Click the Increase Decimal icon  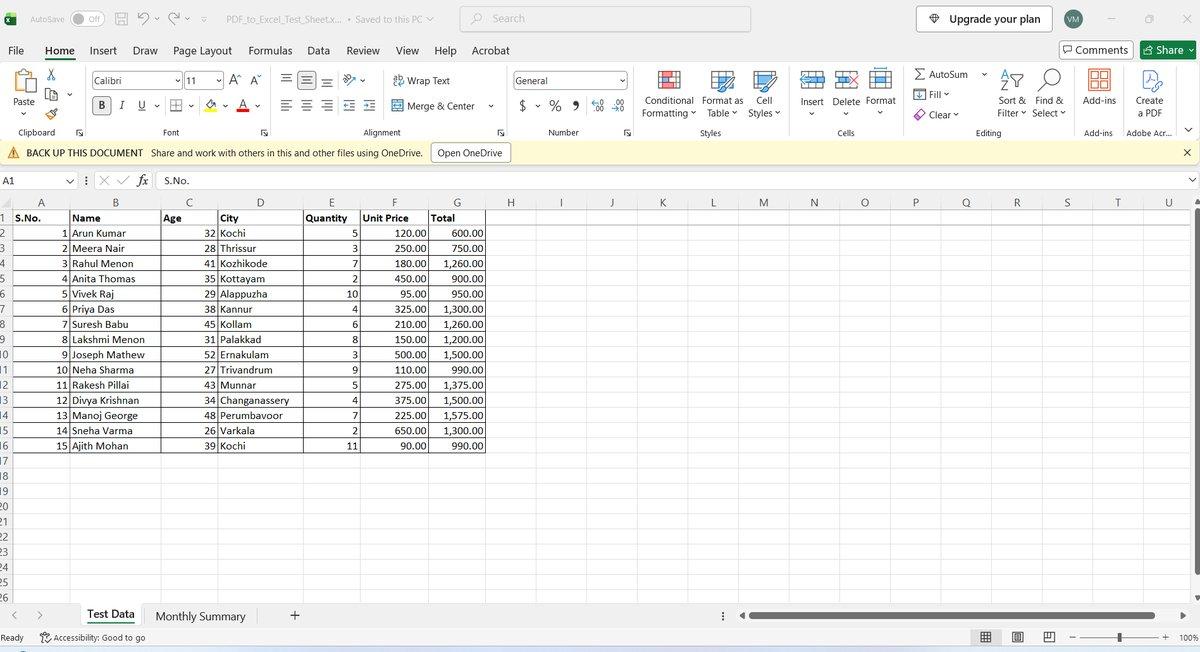pyautogui.click(x=598, y=106)
